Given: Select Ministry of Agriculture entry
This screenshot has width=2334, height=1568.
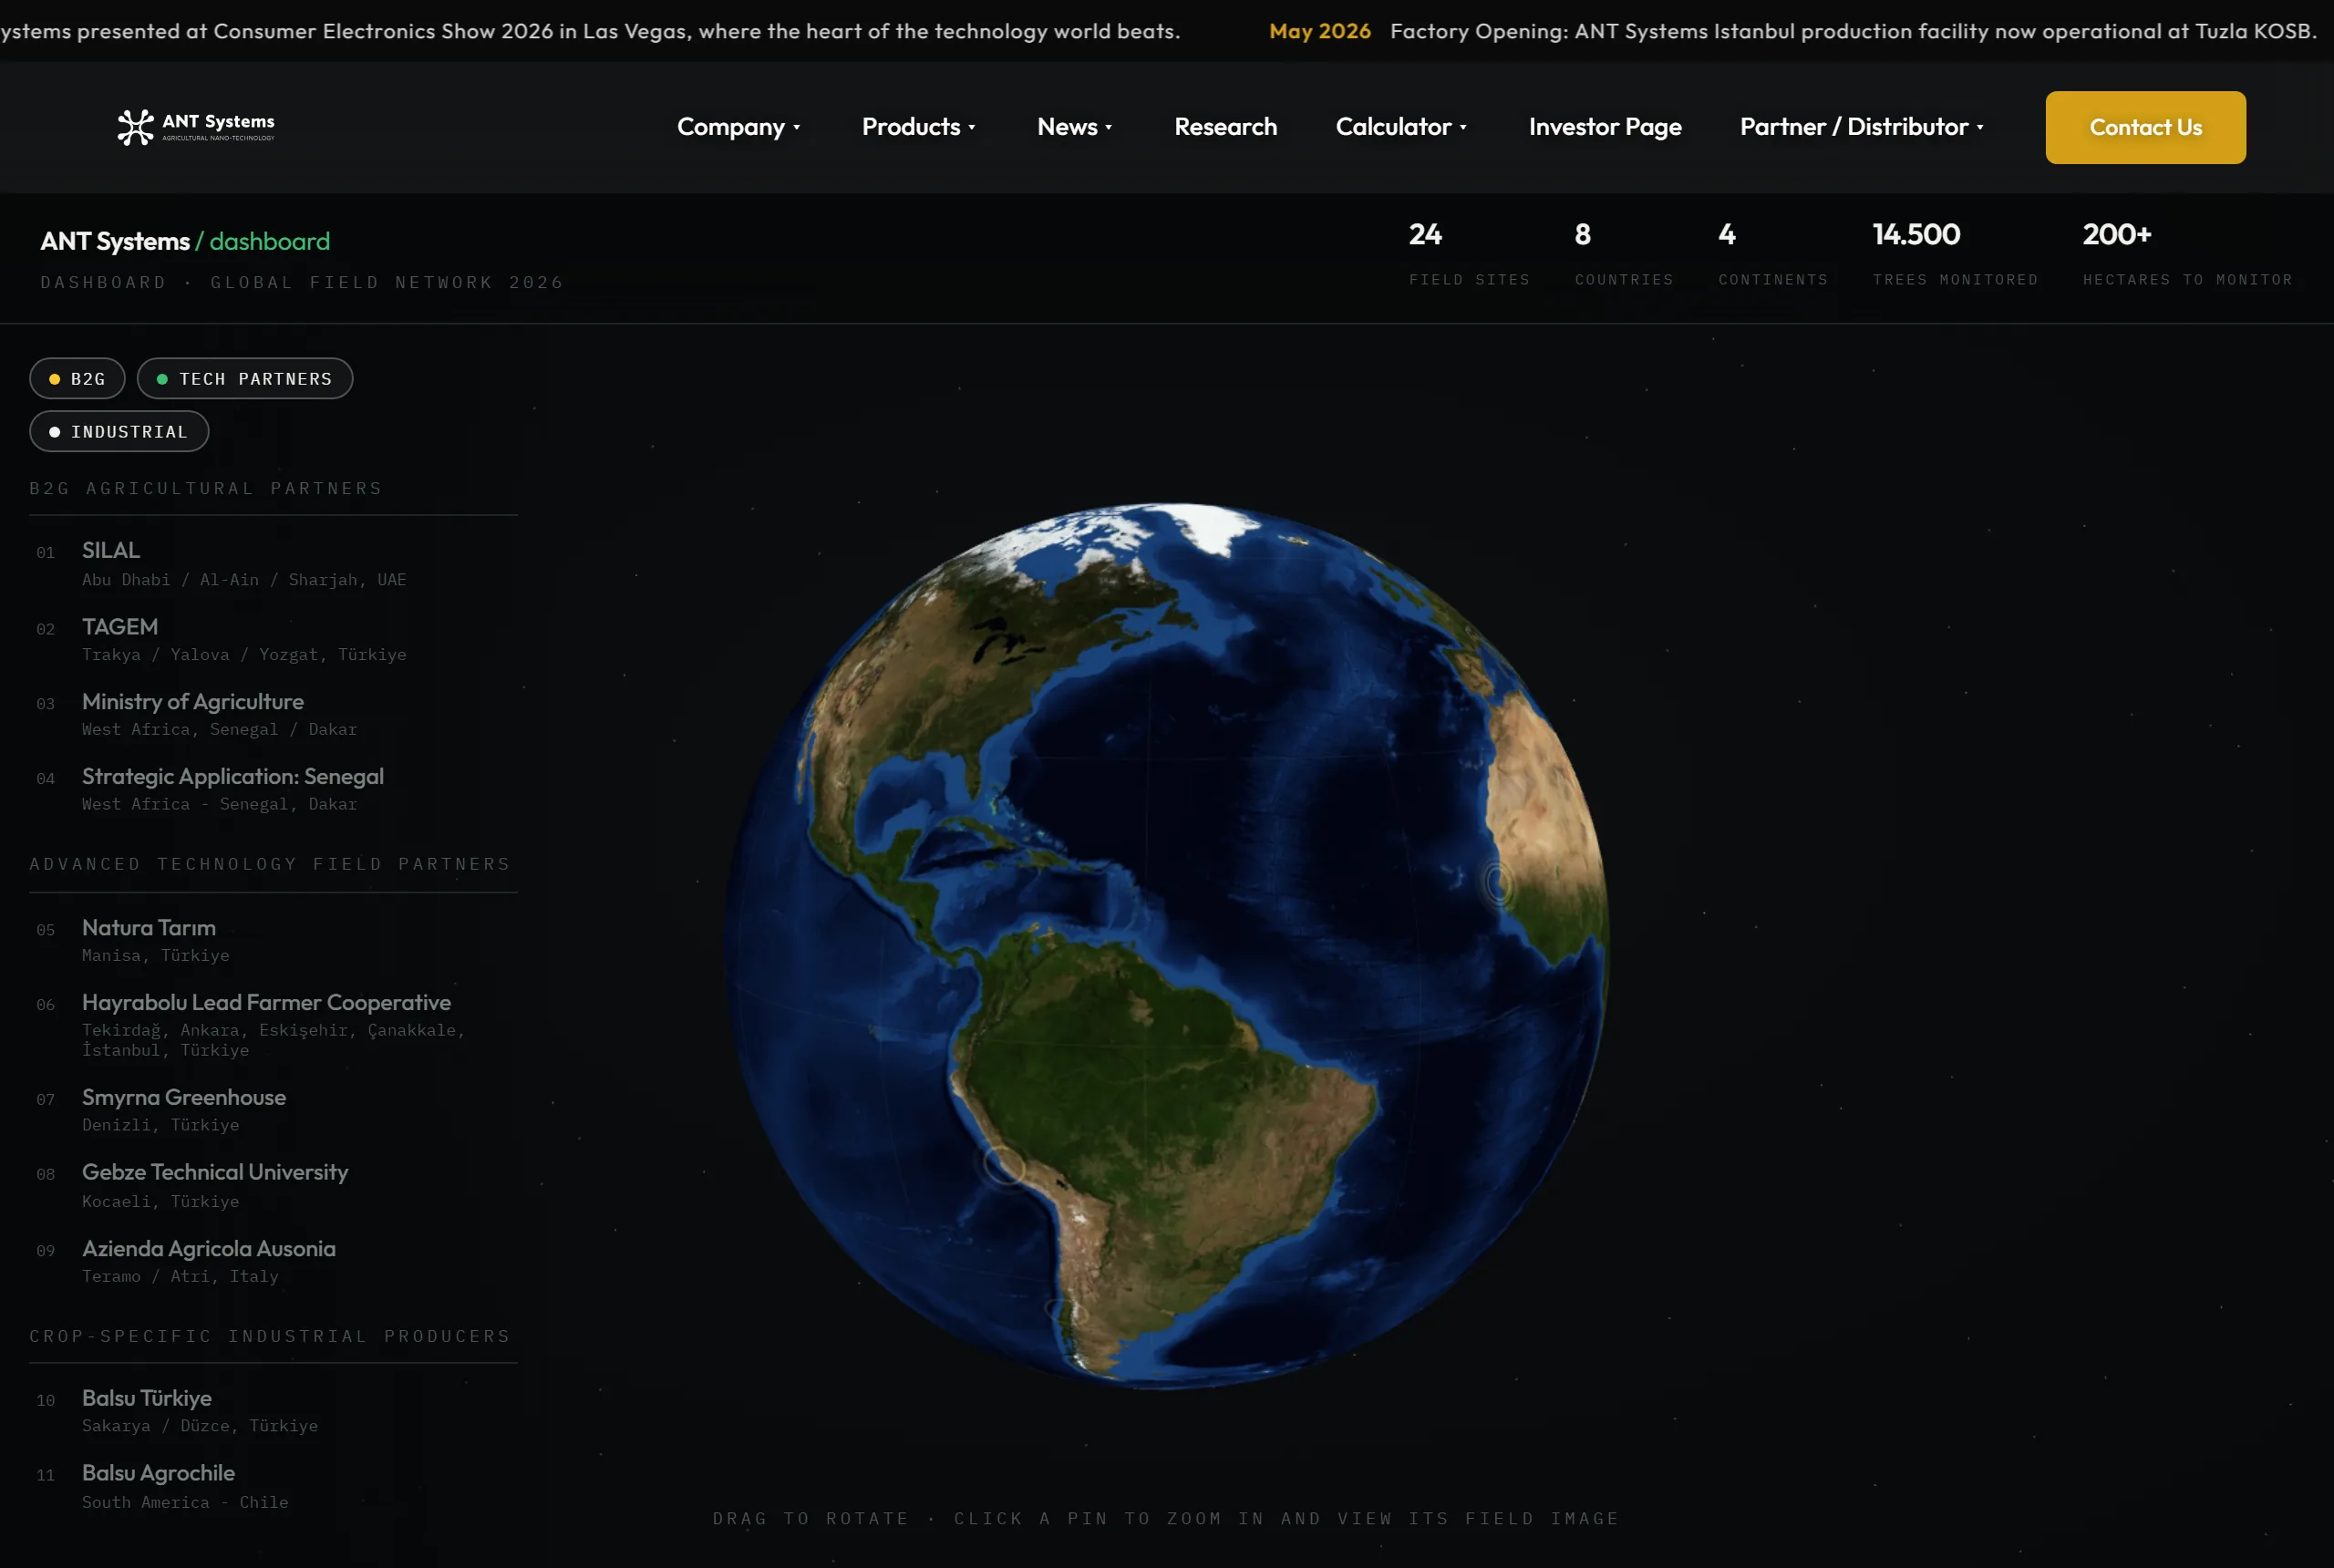Looking at the screenshot, I should coord(273,714).
